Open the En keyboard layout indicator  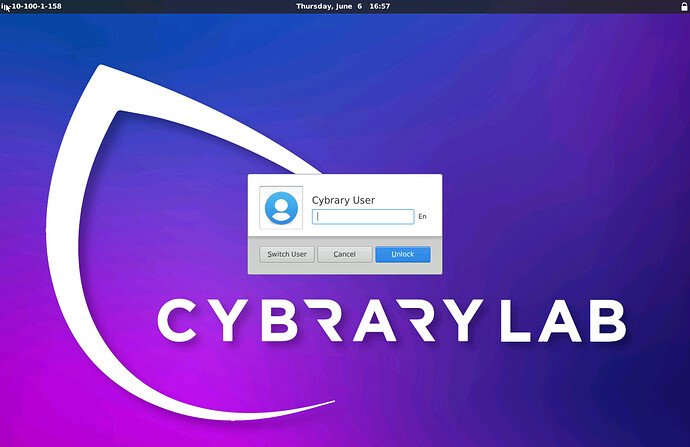tap(422, 216)
